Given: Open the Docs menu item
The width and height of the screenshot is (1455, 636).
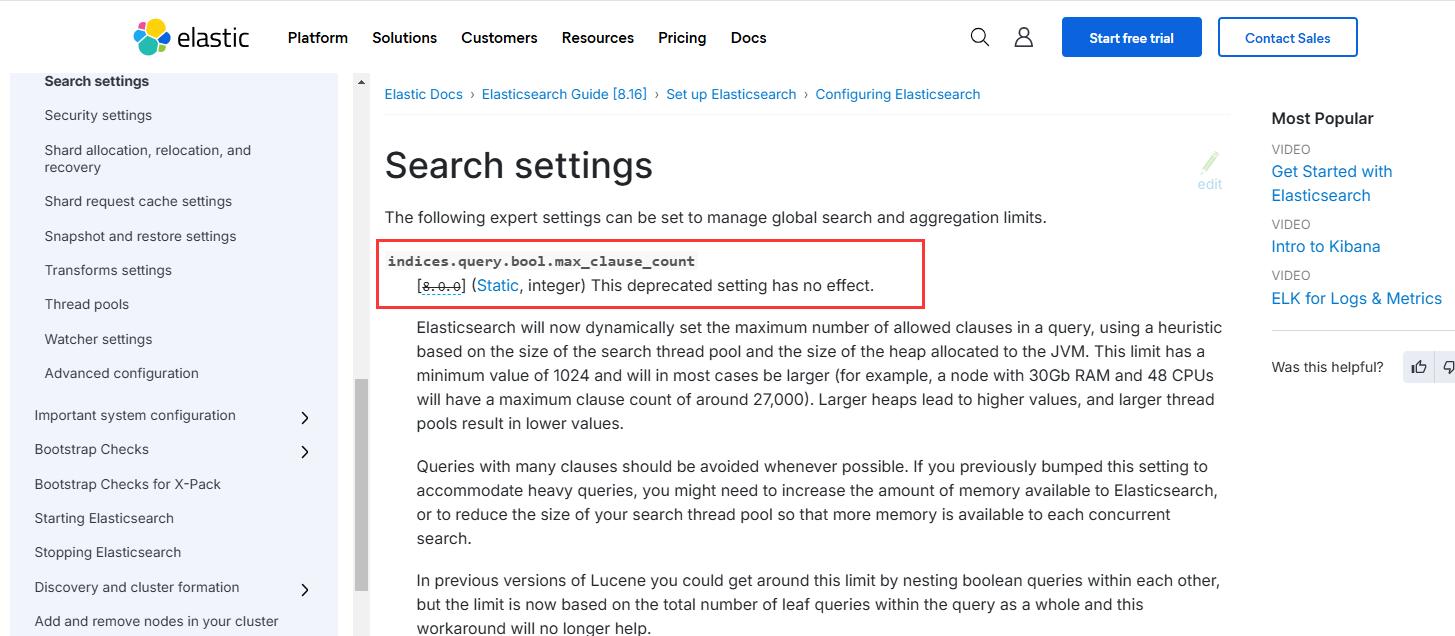Looking at the screenshot, I should pyautogui.click(x=748, y=37).
